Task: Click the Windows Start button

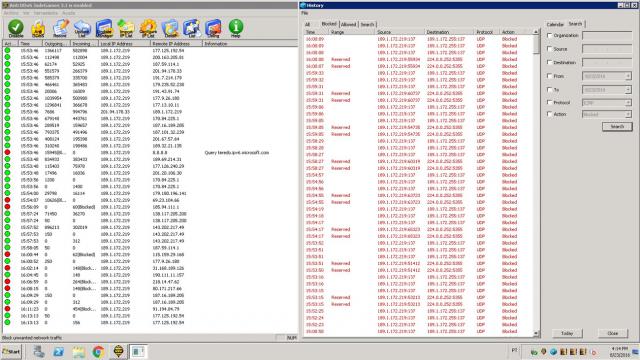Action: tap(11, 351)
